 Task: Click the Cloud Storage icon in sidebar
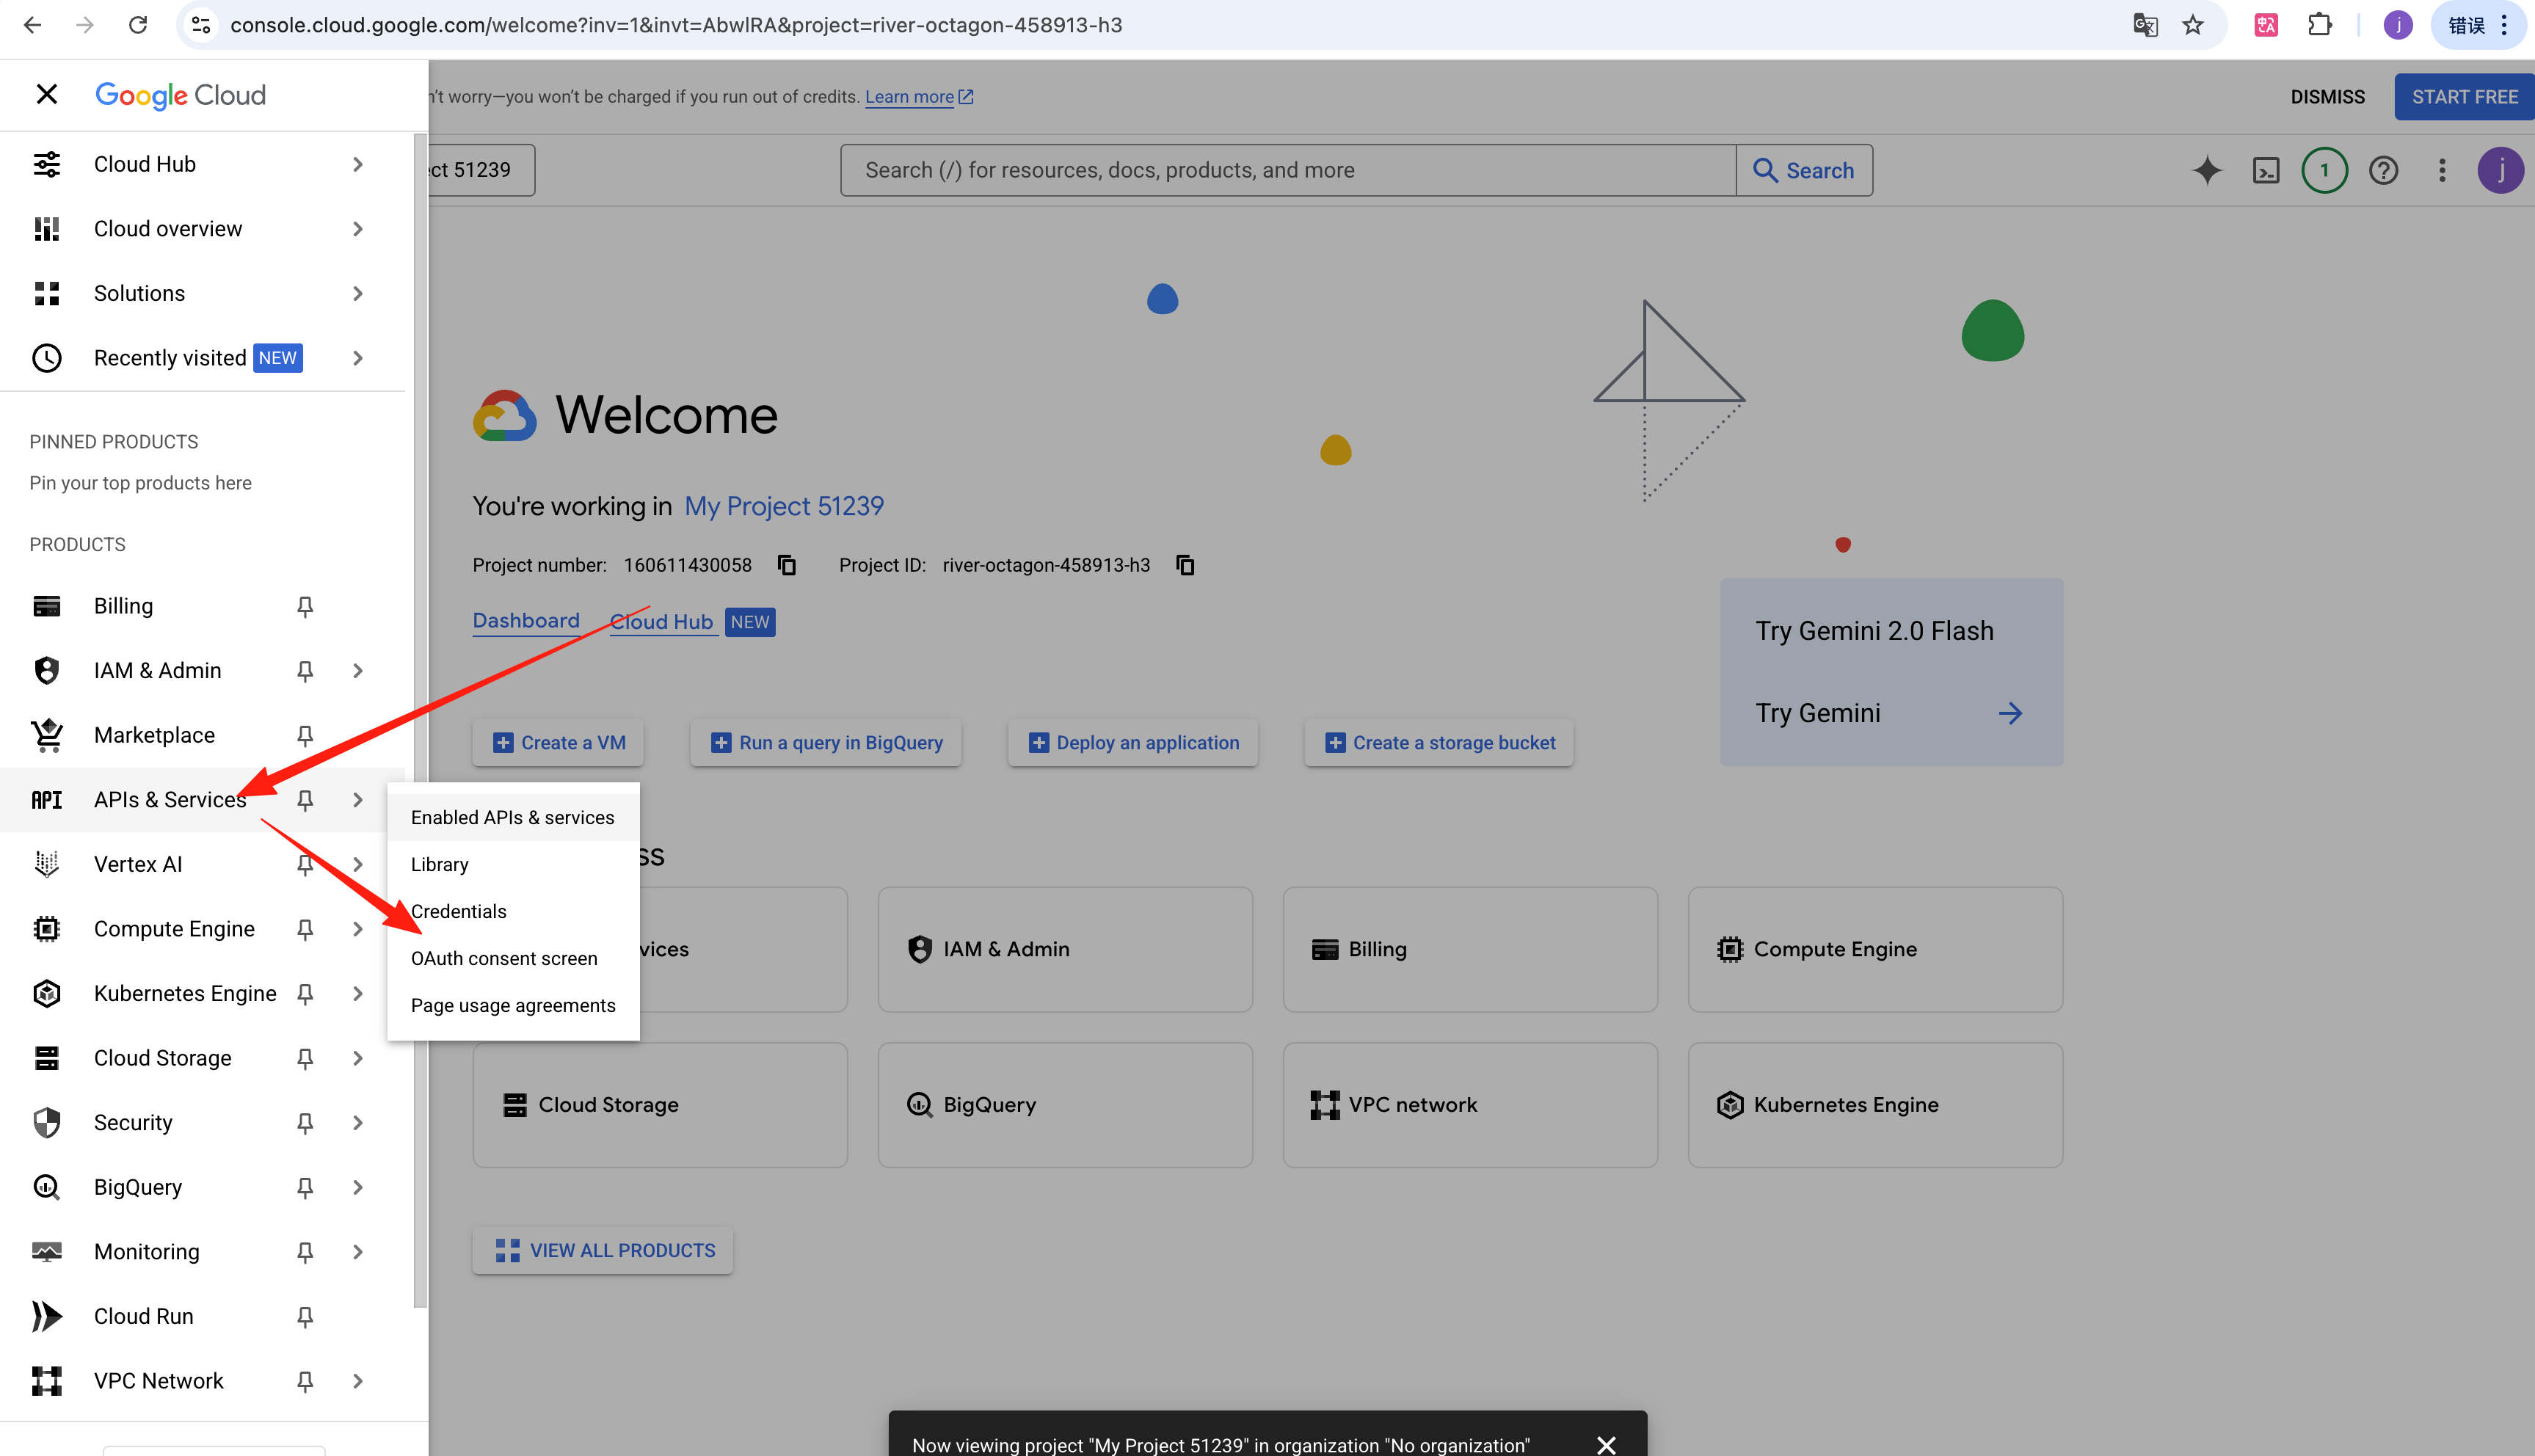coord(46,1058)
